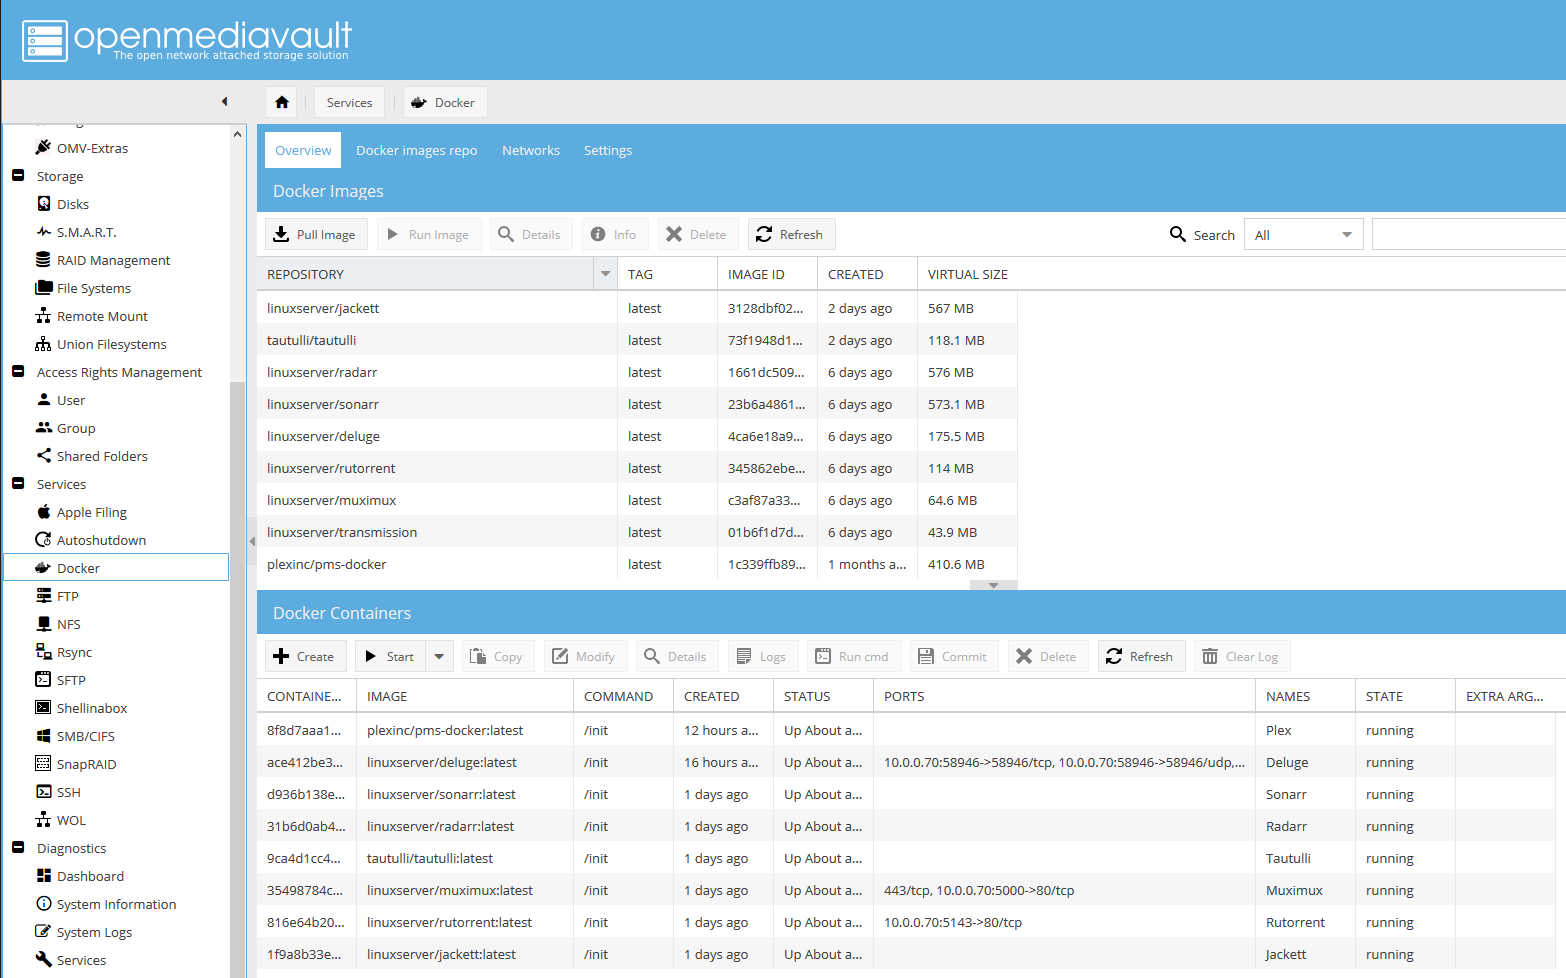1566x978 pixels.
Task: Click the SSH terminal icon
Action: (43, 791)
